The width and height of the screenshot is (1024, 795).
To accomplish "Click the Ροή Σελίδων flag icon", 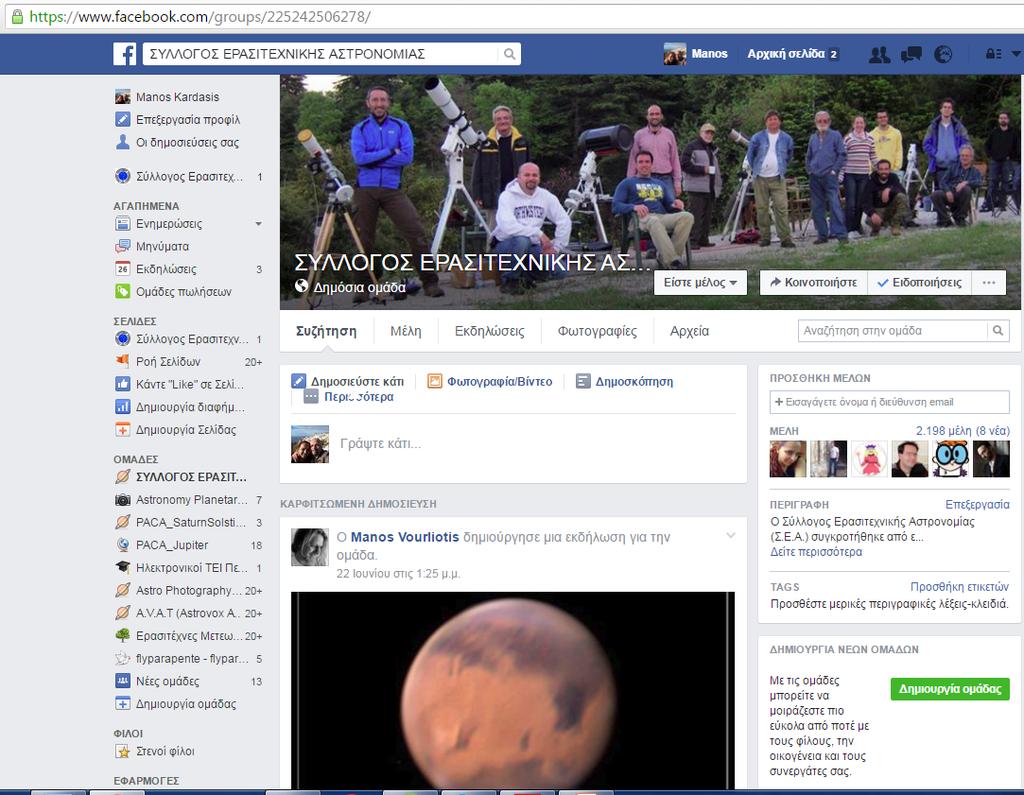I will pos(123,361).
